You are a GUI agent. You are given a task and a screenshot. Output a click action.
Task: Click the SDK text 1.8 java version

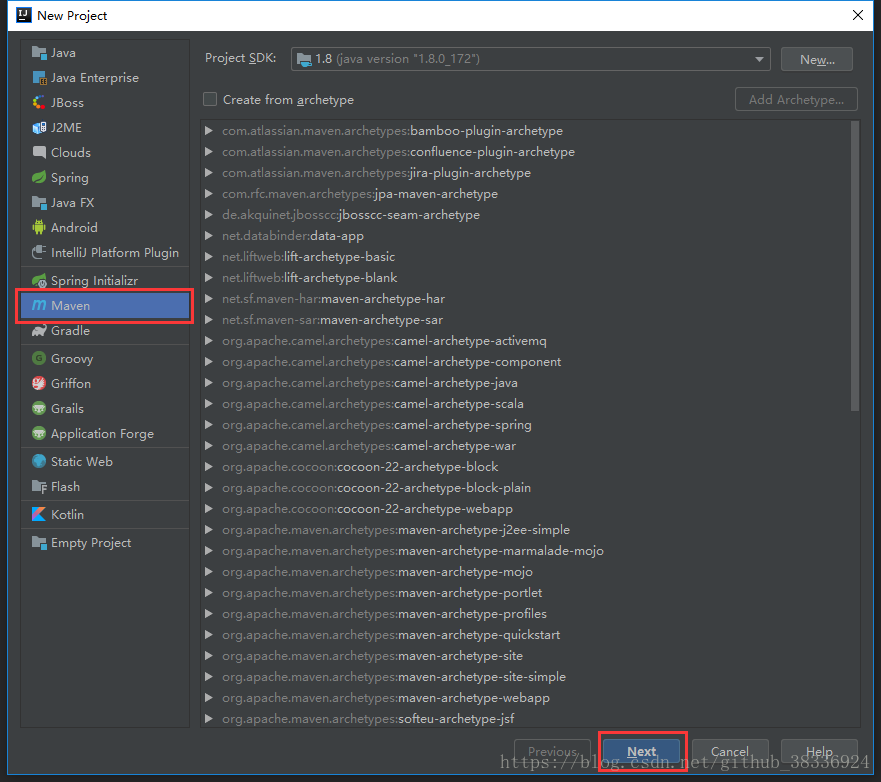(x=397, y=59)
